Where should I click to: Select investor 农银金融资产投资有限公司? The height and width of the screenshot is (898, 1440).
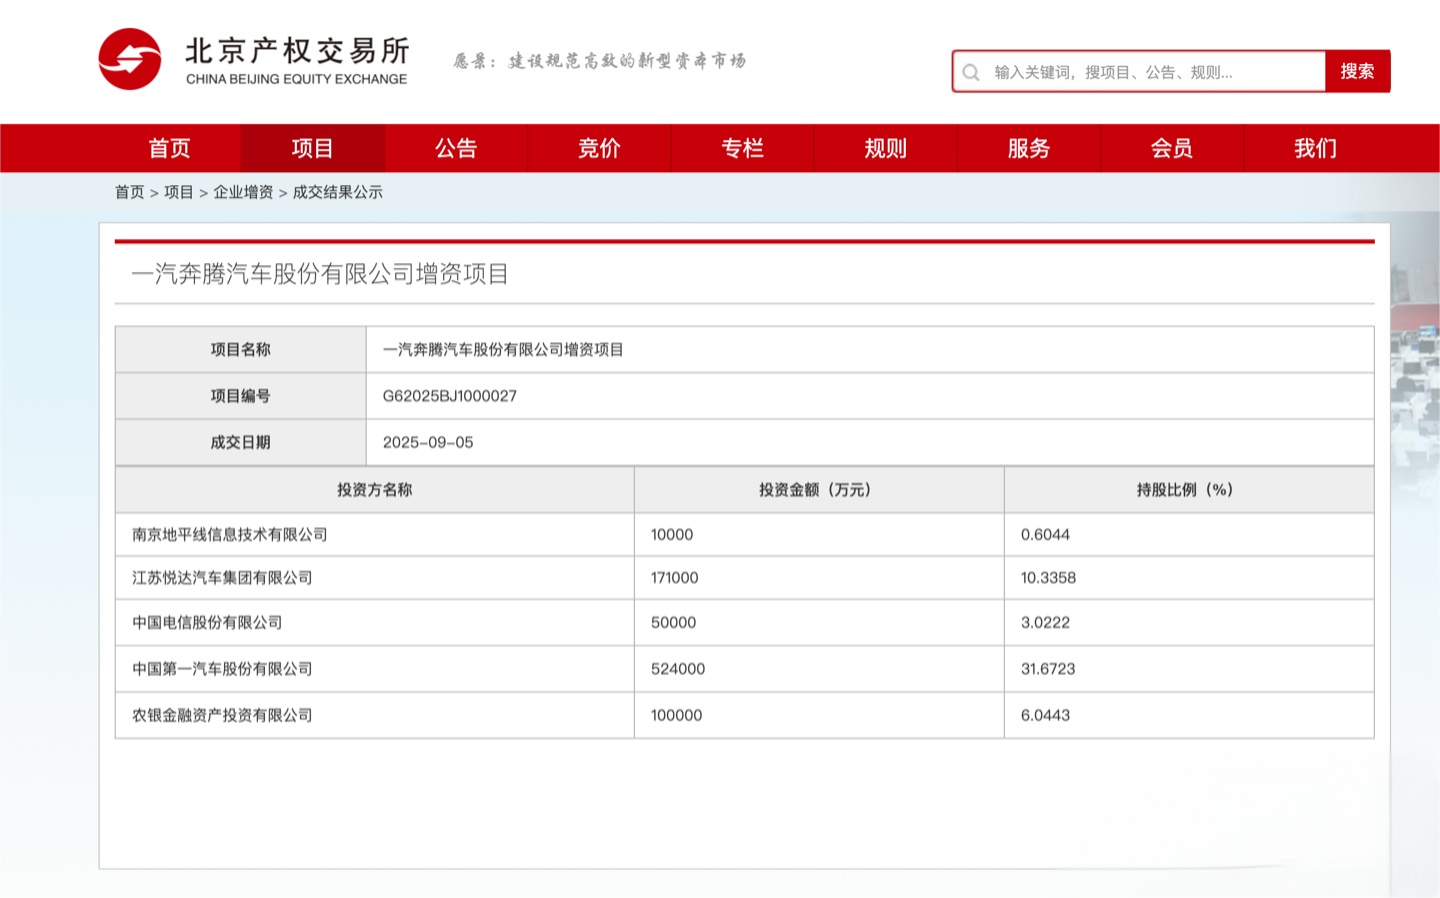[x=222, y=716]
